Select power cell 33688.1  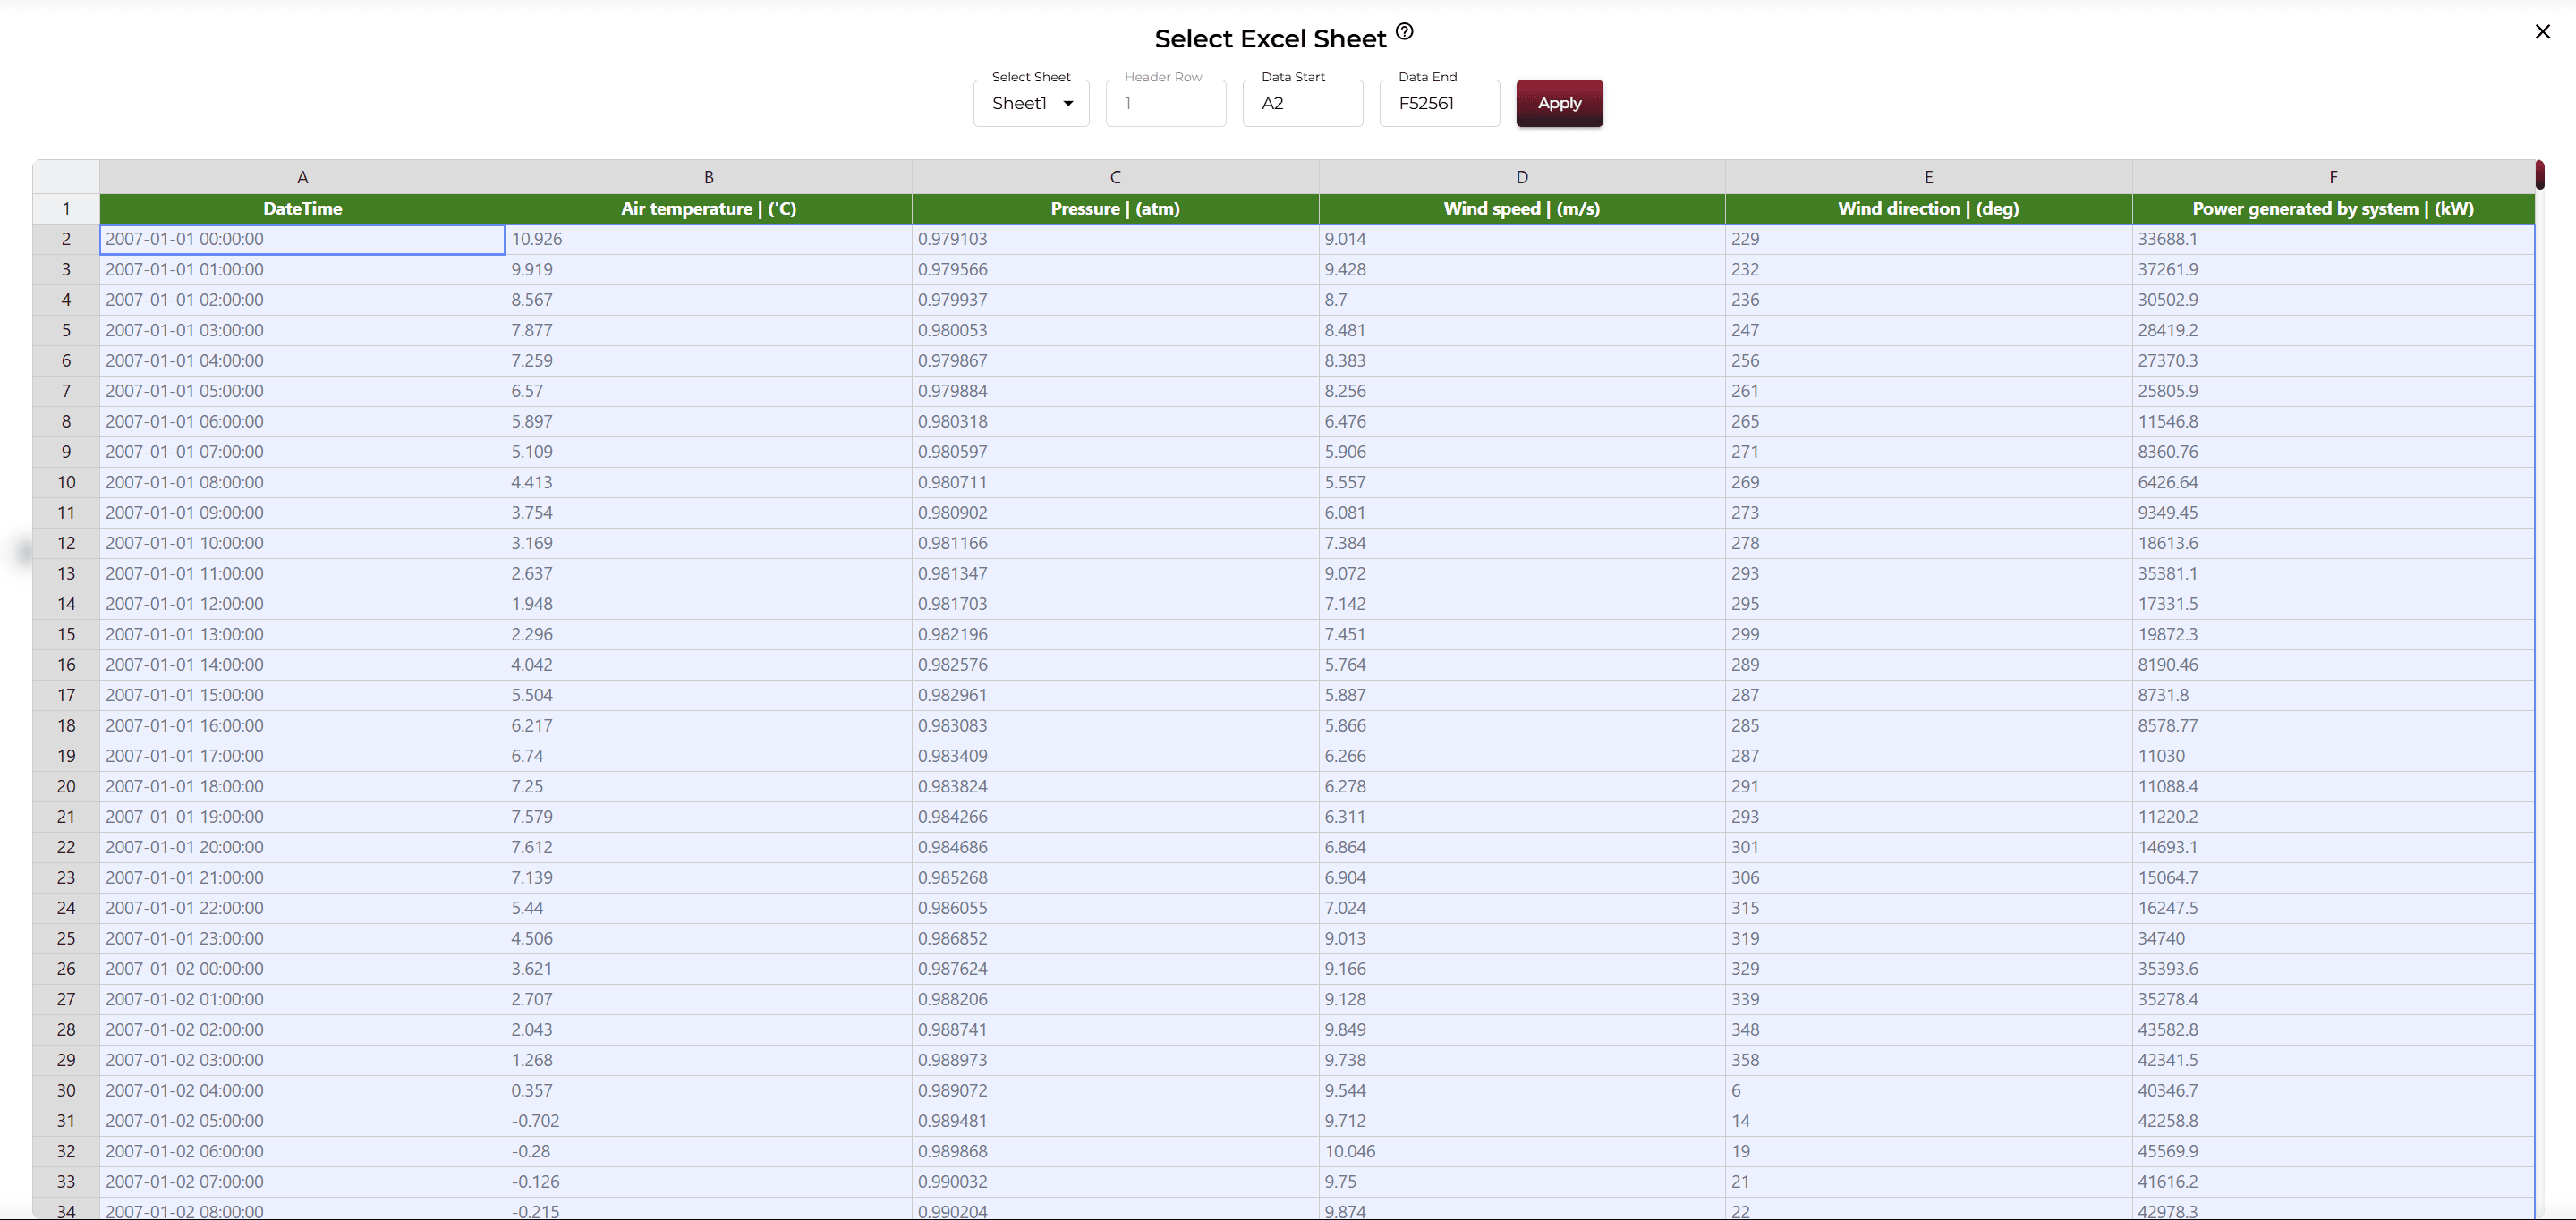pos(2333,239)
